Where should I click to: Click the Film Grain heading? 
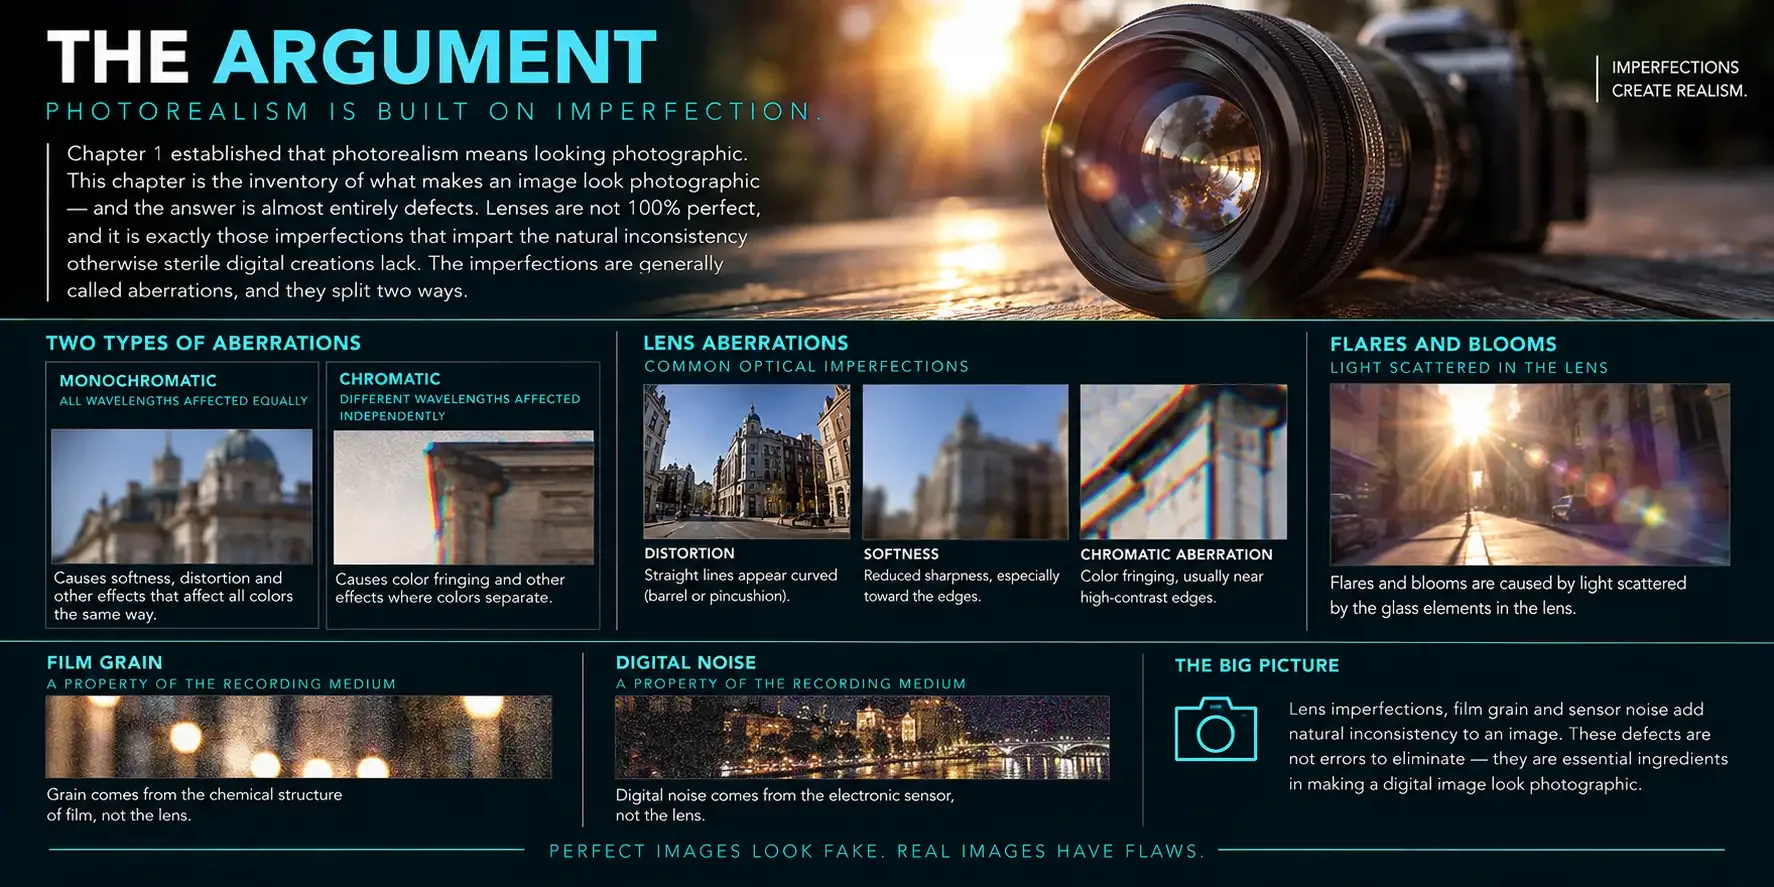pos(104,662)
